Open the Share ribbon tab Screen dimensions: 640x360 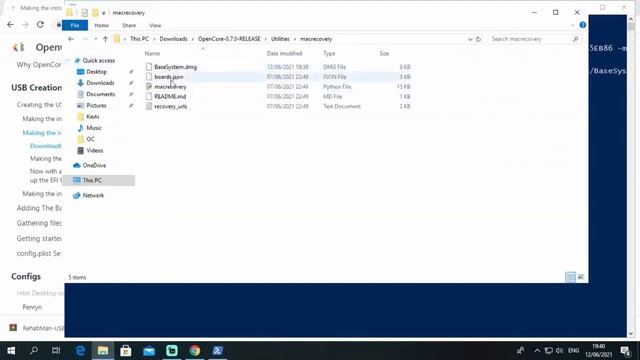129,25
